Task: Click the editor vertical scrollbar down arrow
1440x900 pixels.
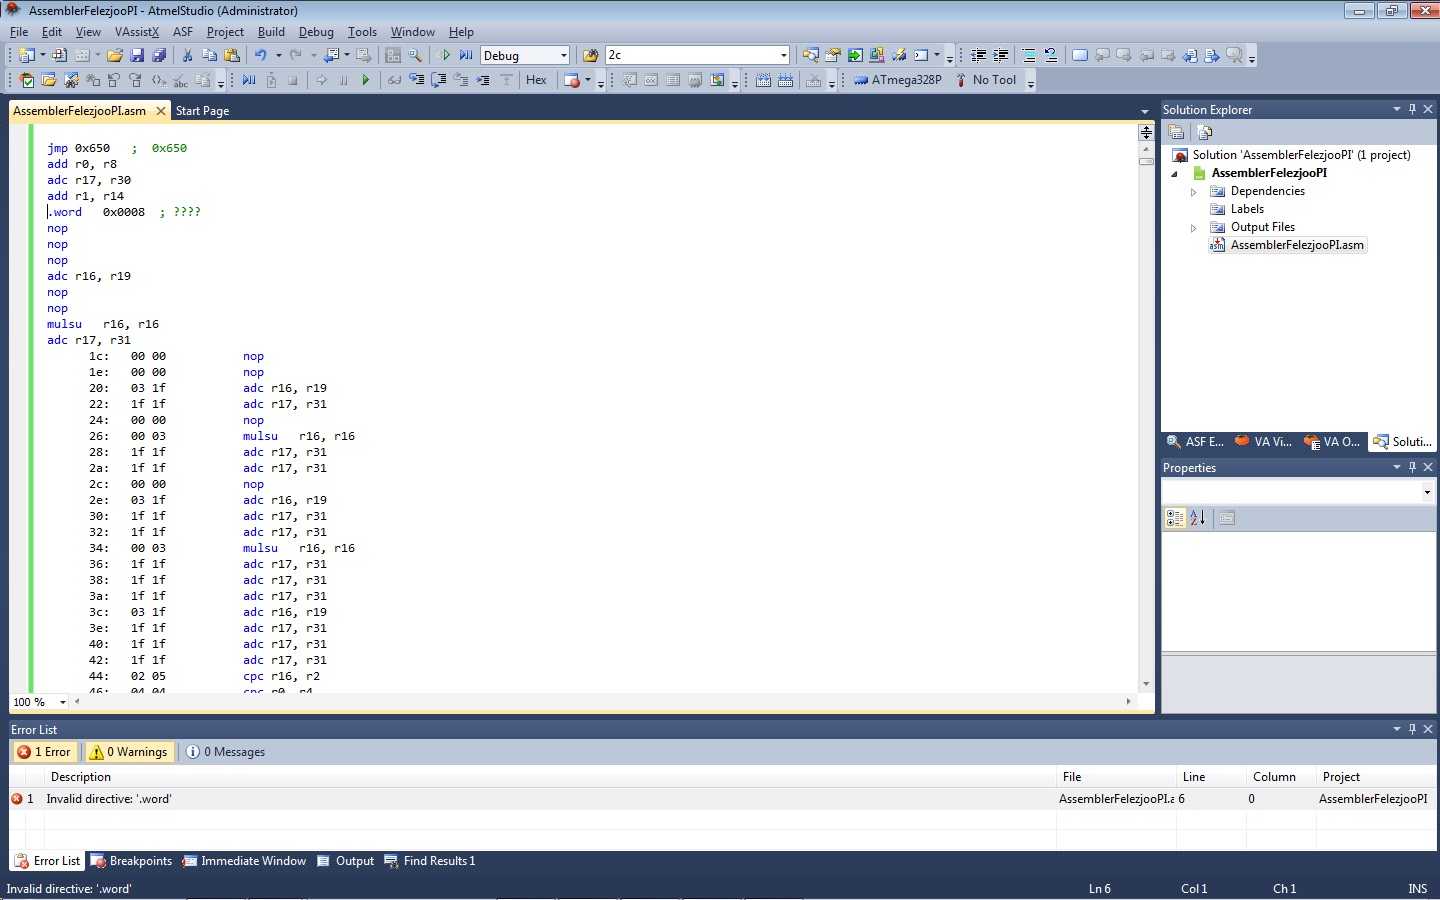Action: [x=1146, y=685]
